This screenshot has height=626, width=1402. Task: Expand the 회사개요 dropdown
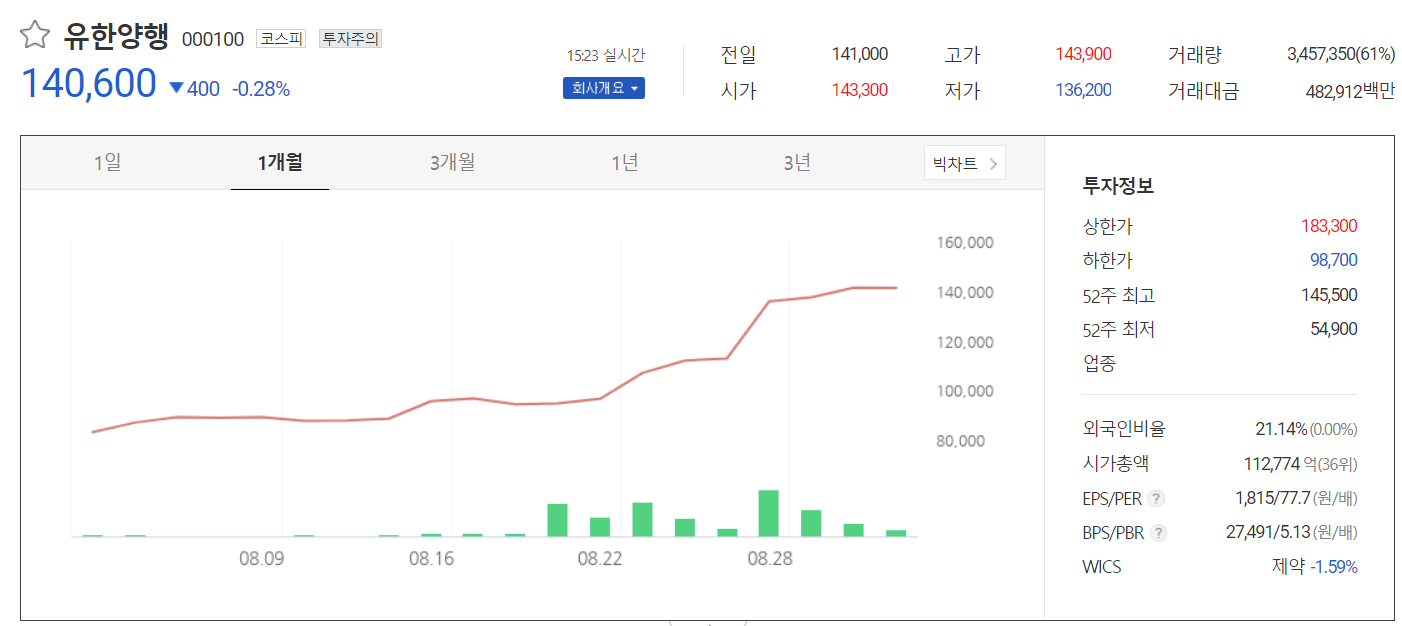[x=603, y=88]
